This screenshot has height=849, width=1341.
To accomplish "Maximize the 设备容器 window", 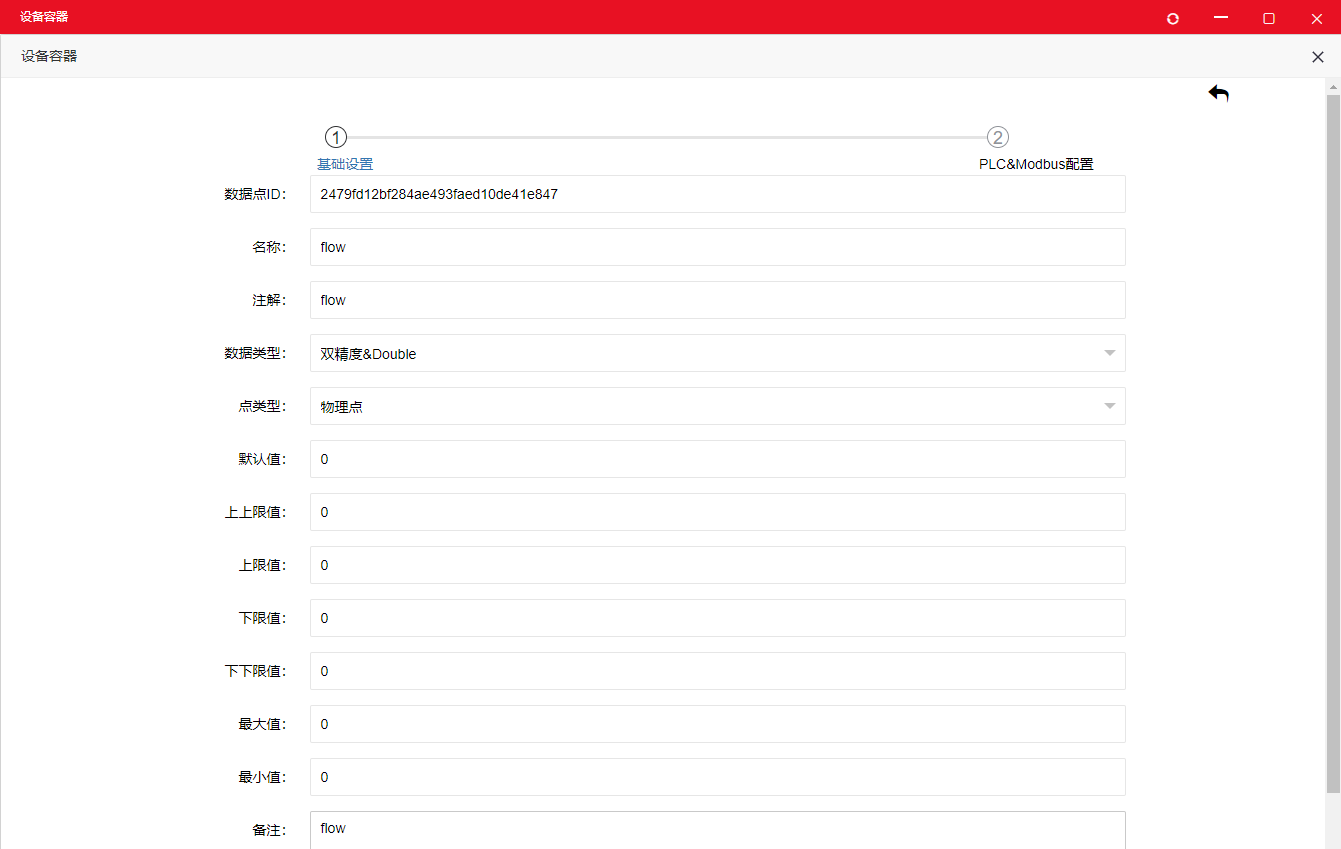I will coord(1269,18).
